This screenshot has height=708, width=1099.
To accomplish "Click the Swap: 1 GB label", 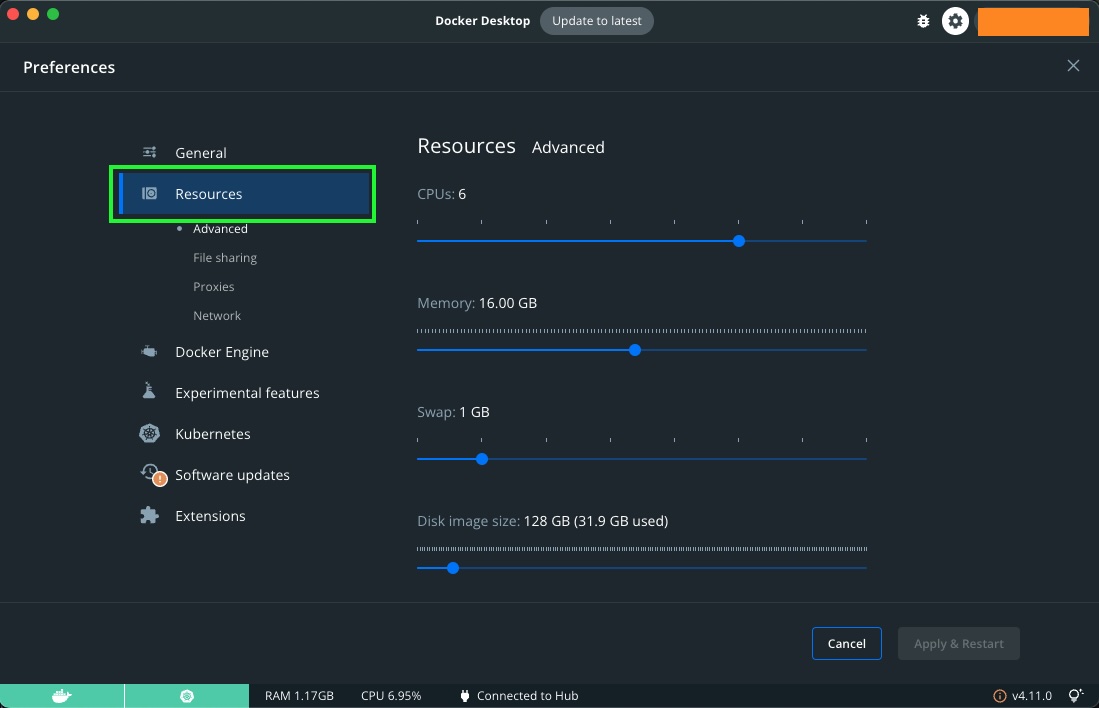I will coord(453,412).
